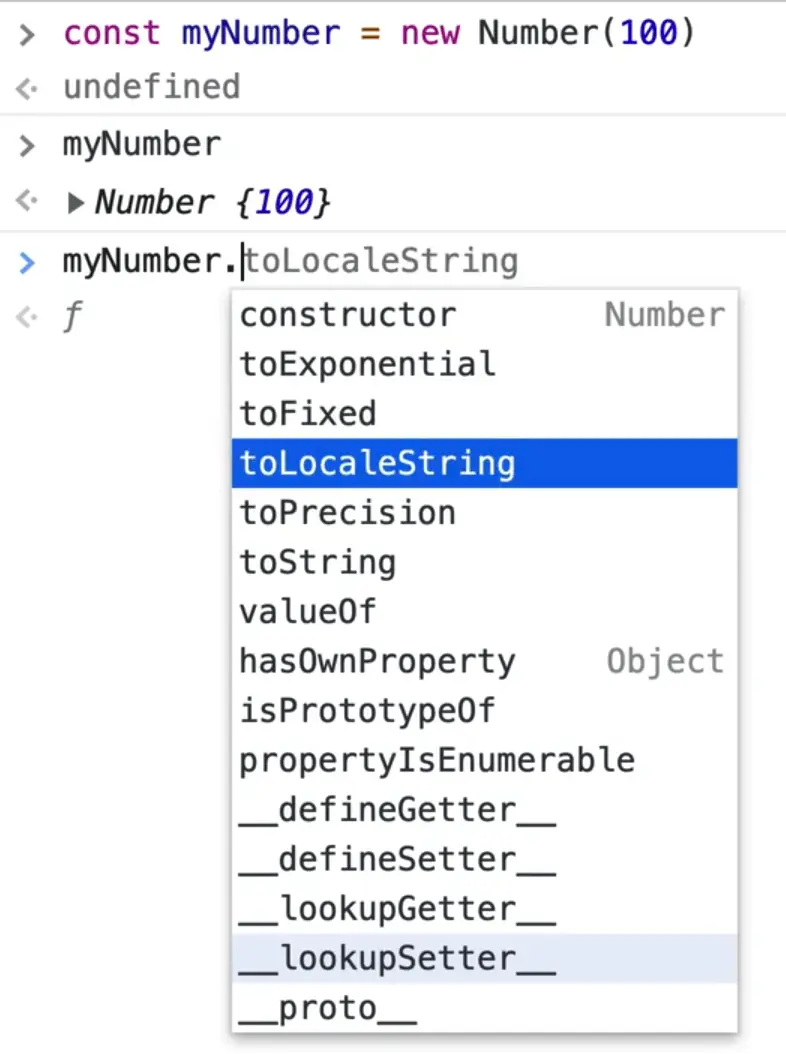Select highlighted toLocaleString suggestion

pyautogui.click(x=378, y=464)
